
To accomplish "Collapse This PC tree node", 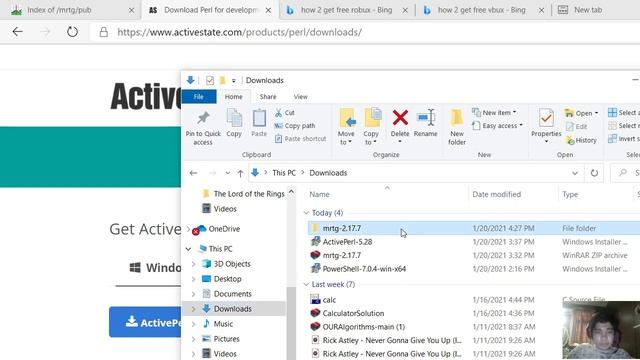I will (188, 249).
